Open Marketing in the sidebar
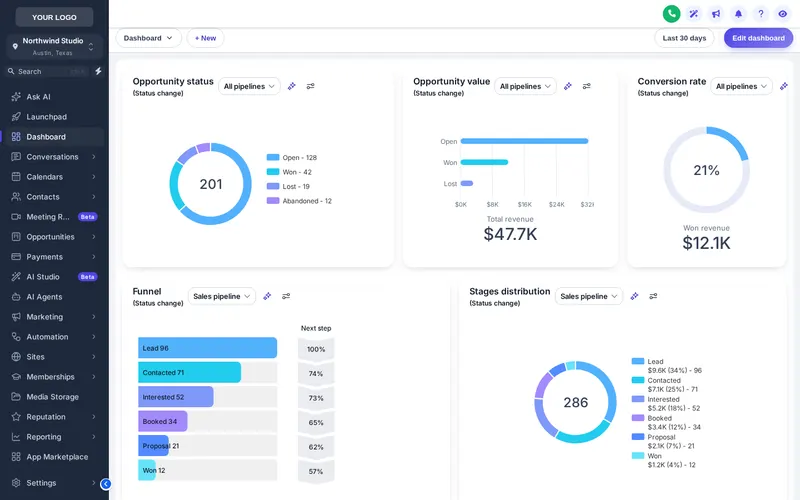The image size is (800, 500). point(54,317)
